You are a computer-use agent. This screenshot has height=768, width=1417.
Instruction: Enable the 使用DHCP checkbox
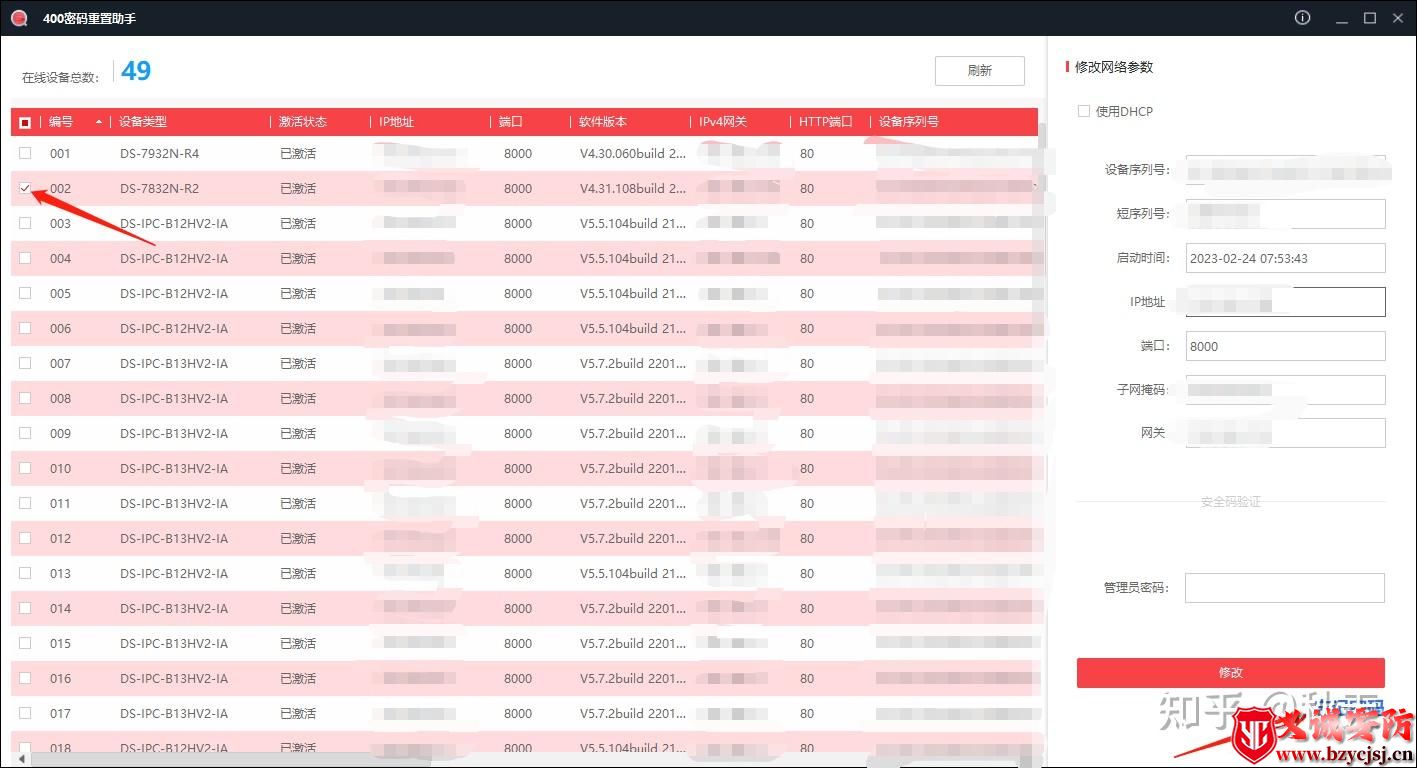click(x=1083, y=111)
